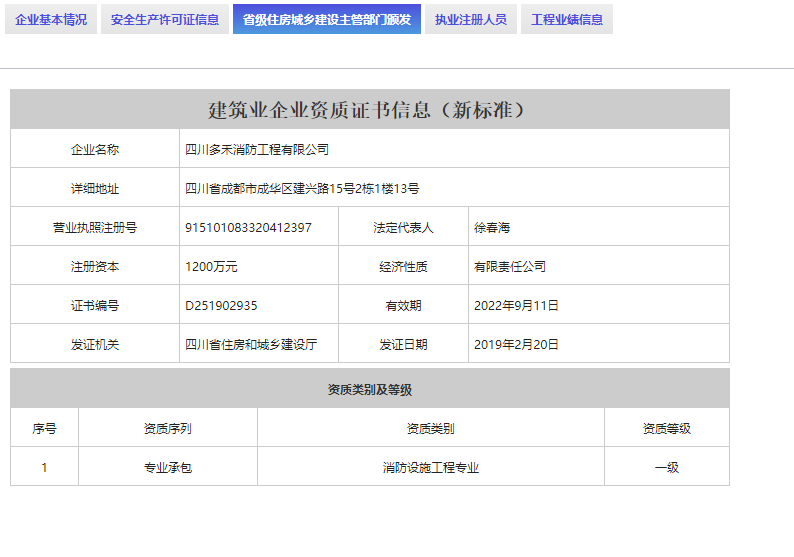Click registered capital value 1200万元
The width and height of the screenshot is (794, 557).
[211, 267]
